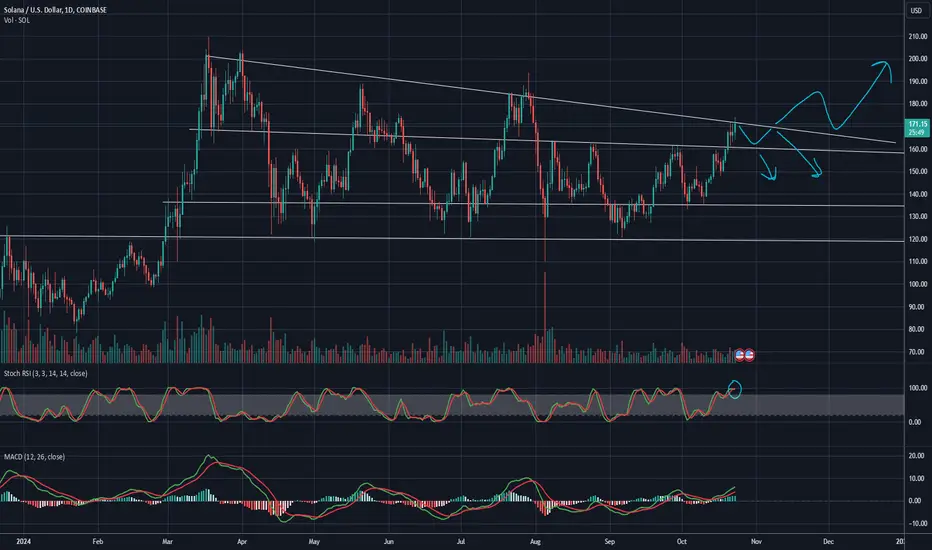Click the Apr label on the time axis
Viewport: 932px width, 550px height.
click(x=241, y=542)
